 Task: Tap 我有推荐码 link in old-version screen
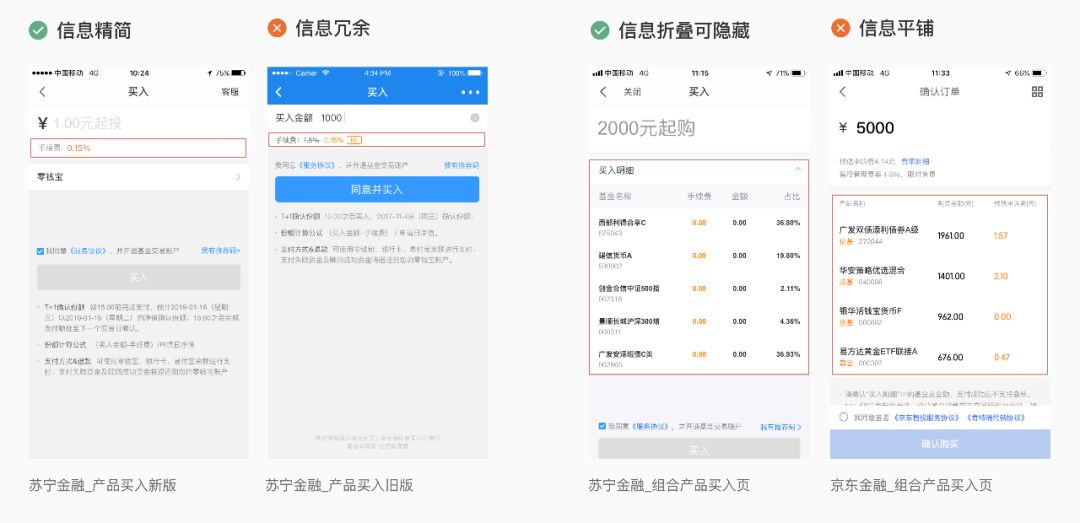(461, 165)
